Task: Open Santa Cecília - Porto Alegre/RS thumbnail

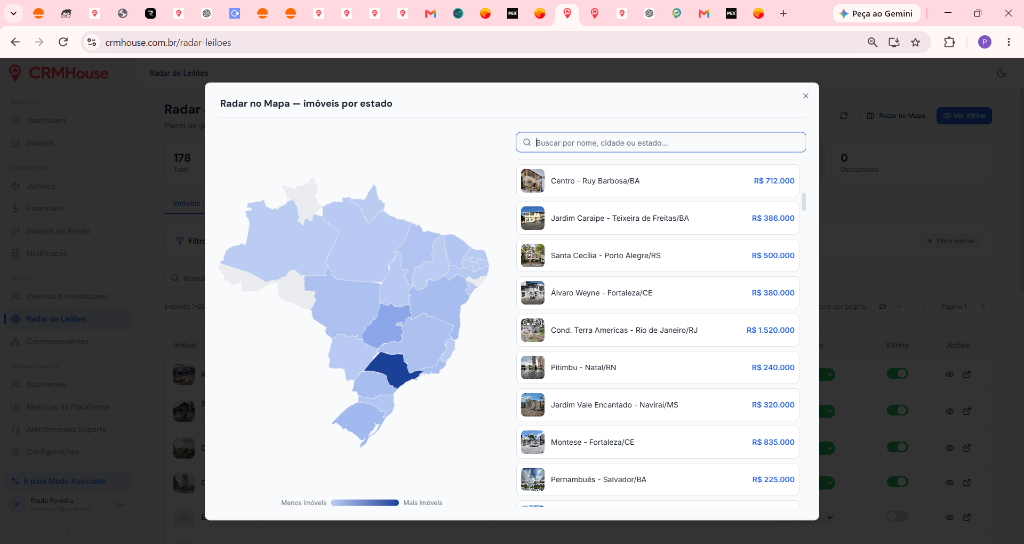Action: click(x=532, y=255)
